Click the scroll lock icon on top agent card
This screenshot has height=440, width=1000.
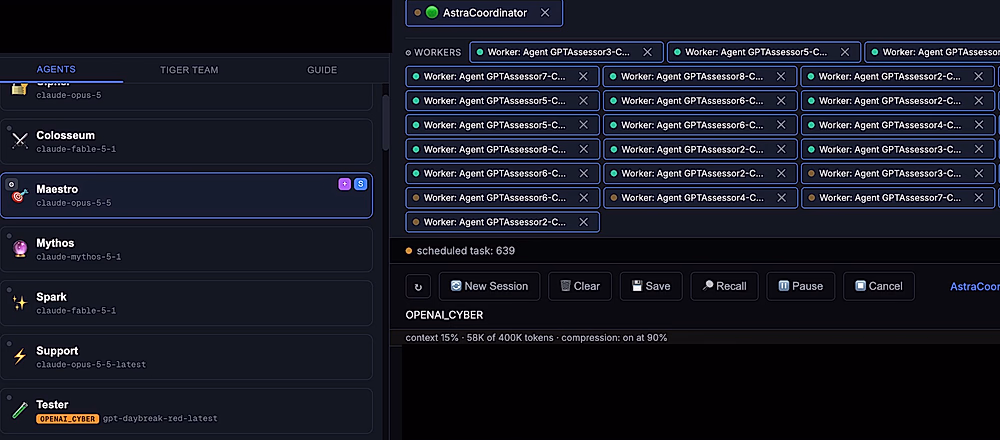point(19,90)
